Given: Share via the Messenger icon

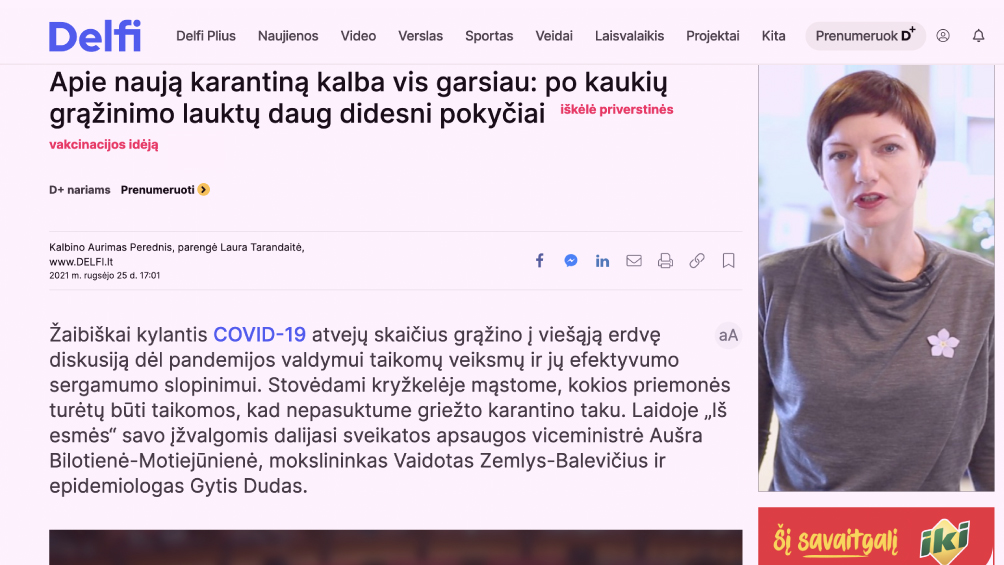Looking at the screenshot, I should pos(571,261).
